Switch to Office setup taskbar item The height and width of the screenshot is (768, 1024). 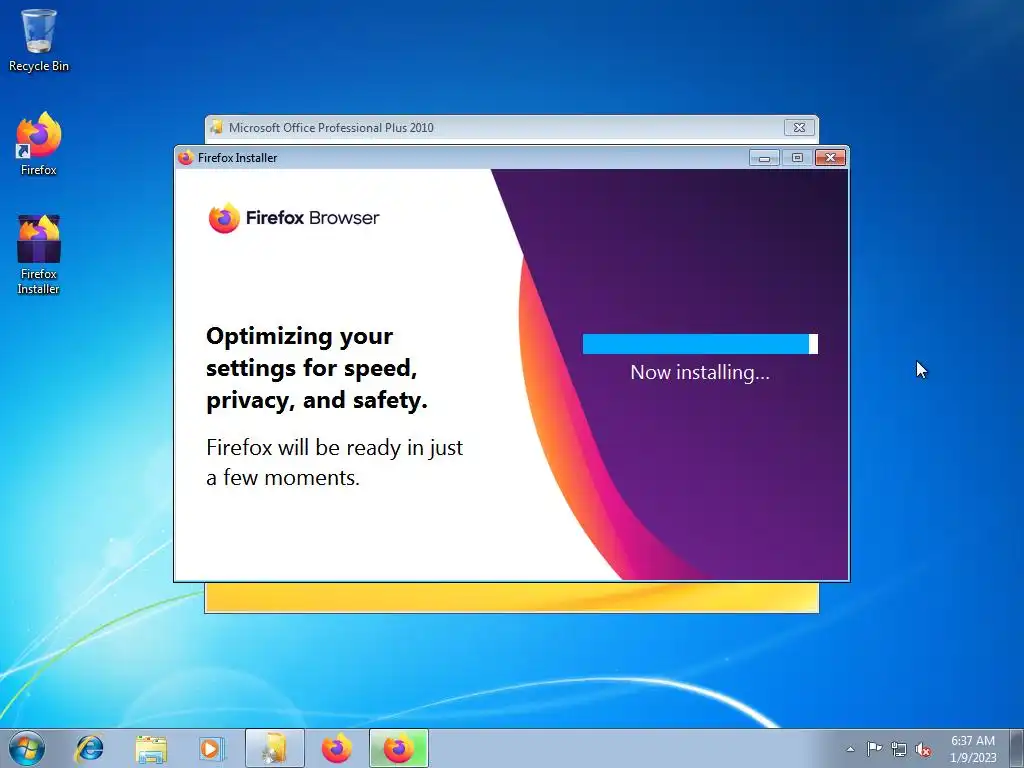274,748
